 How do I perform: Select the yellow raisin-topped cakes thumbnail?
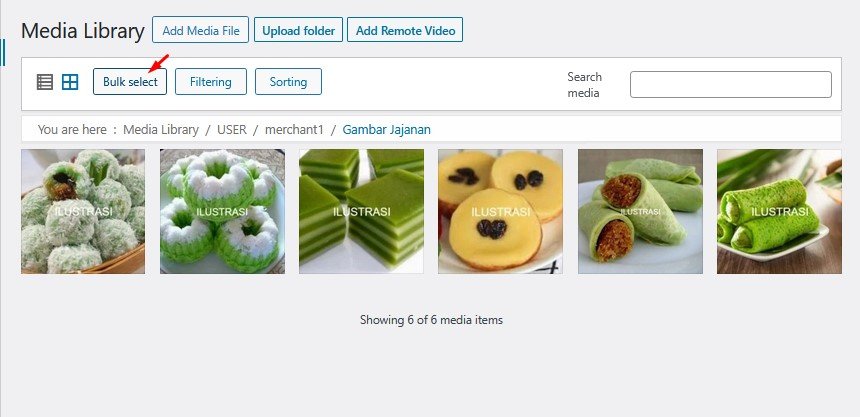coord(500,211)
